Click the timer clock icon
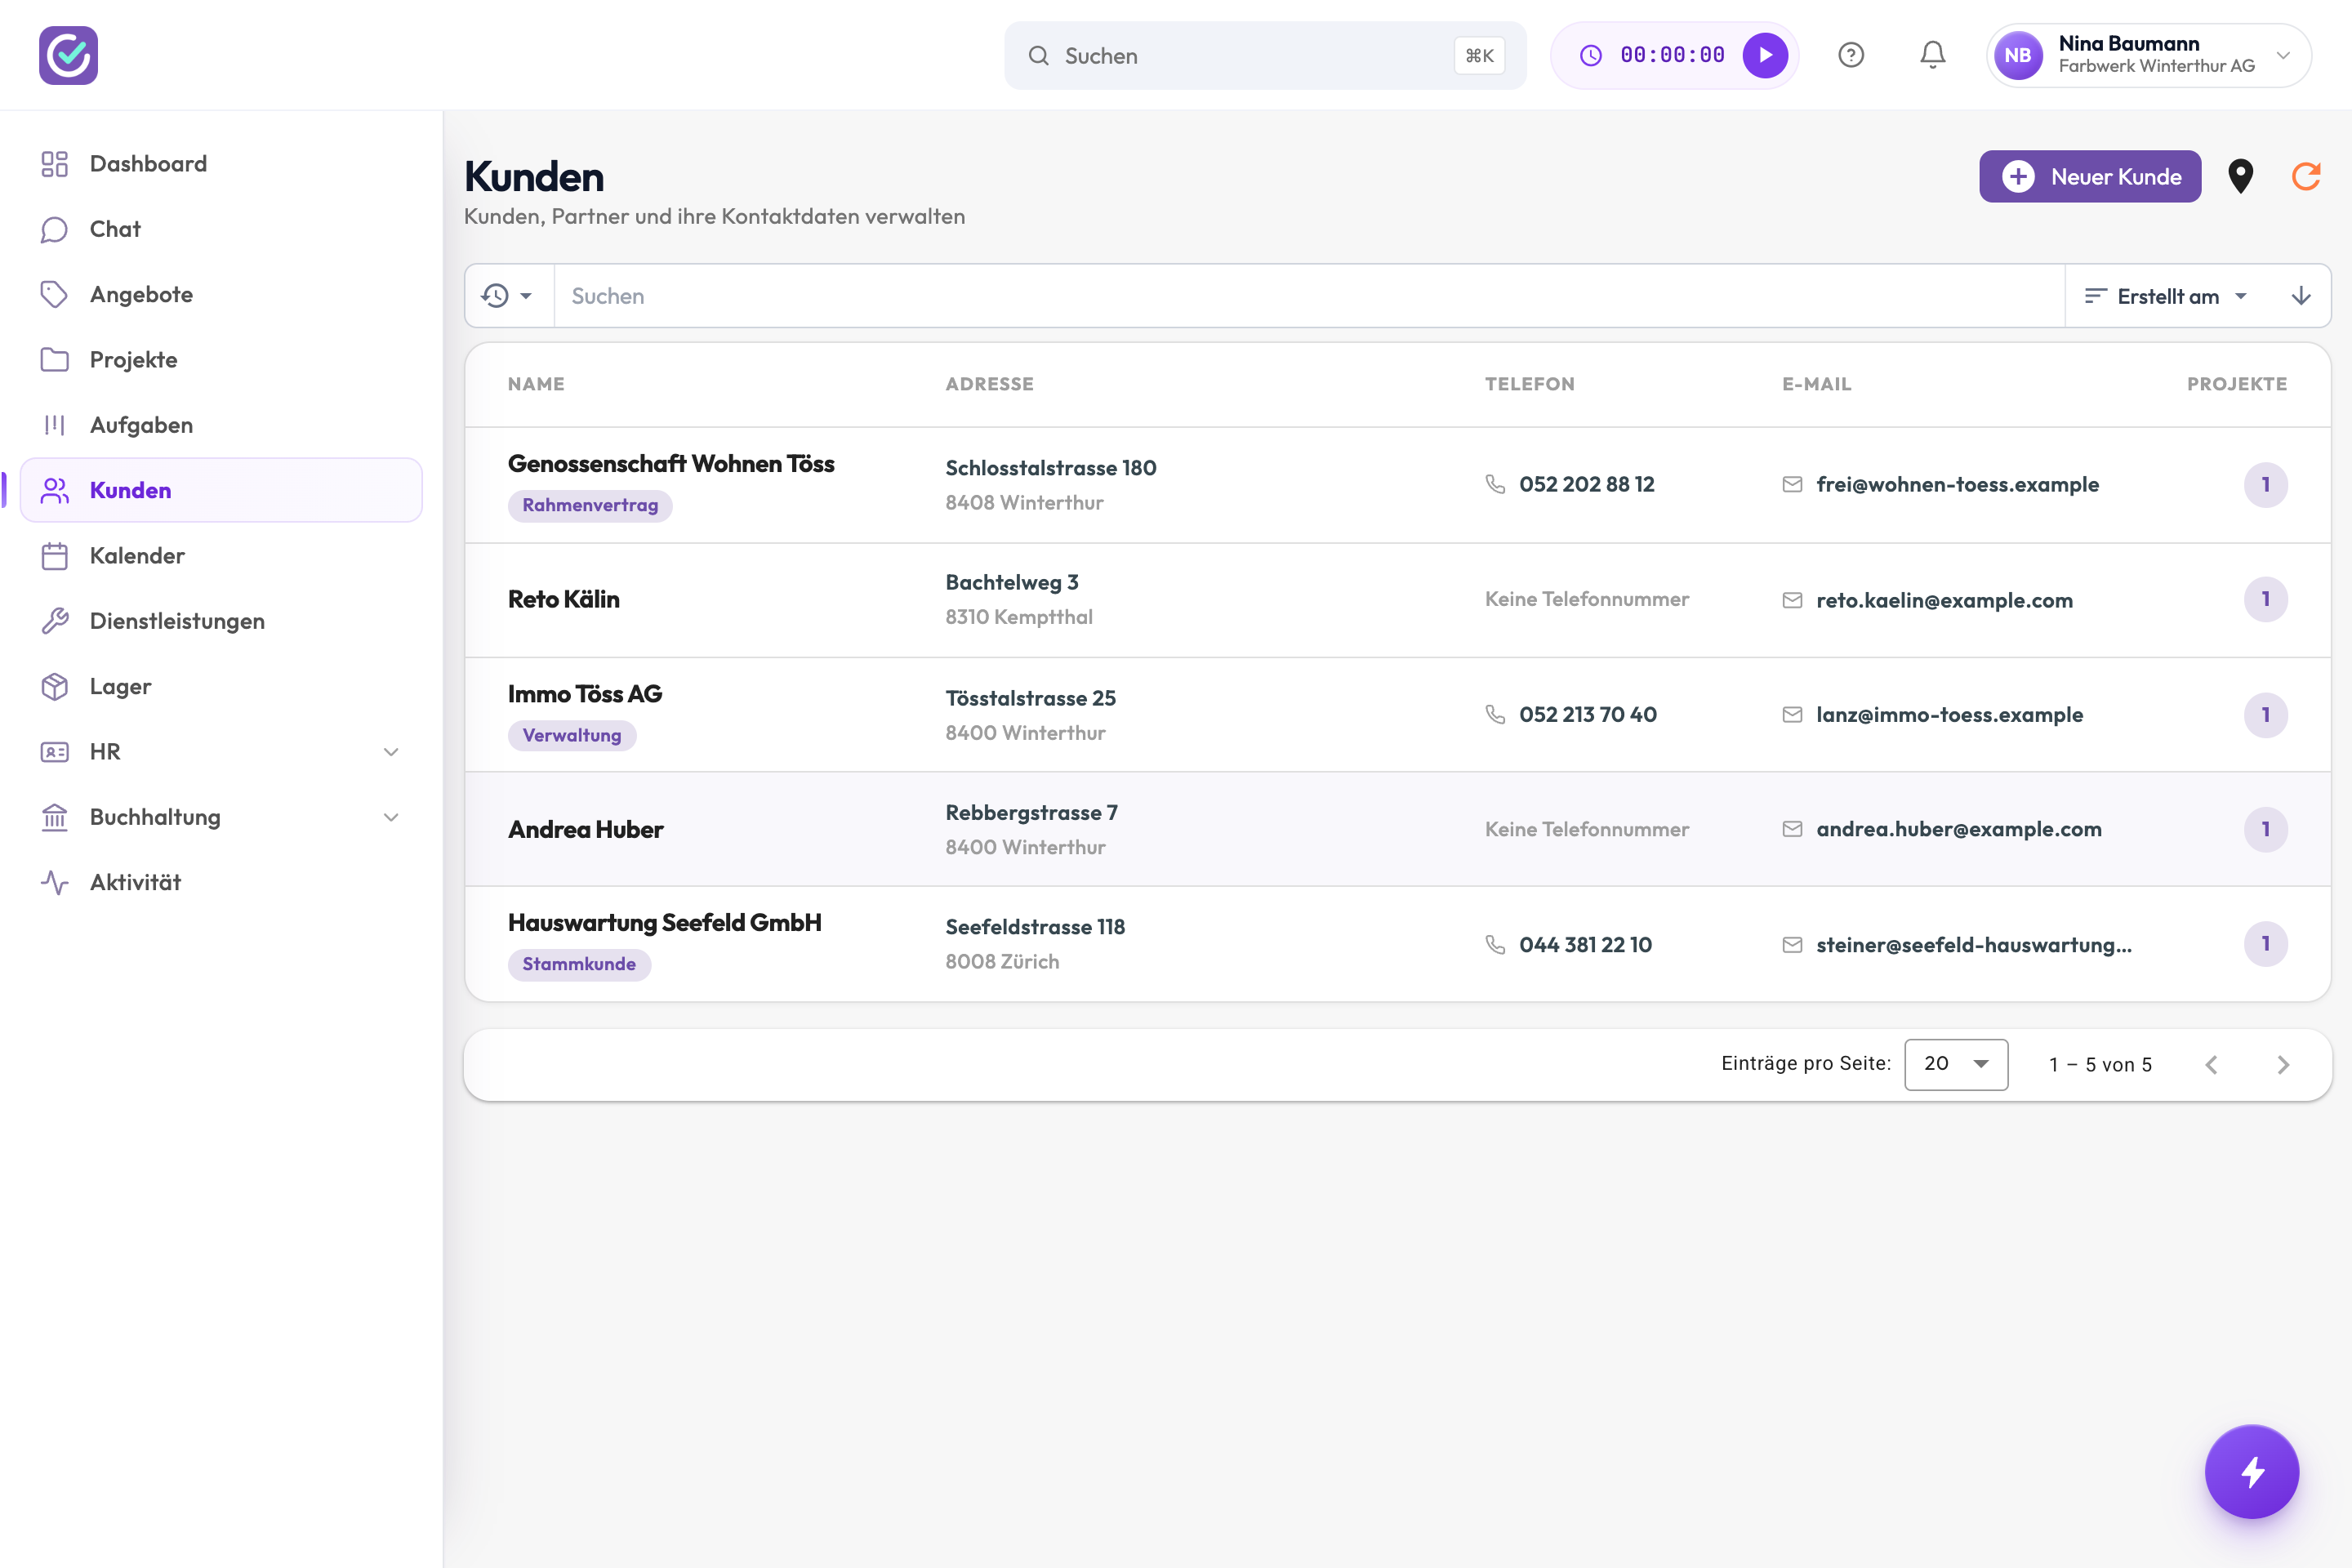 1591,55
